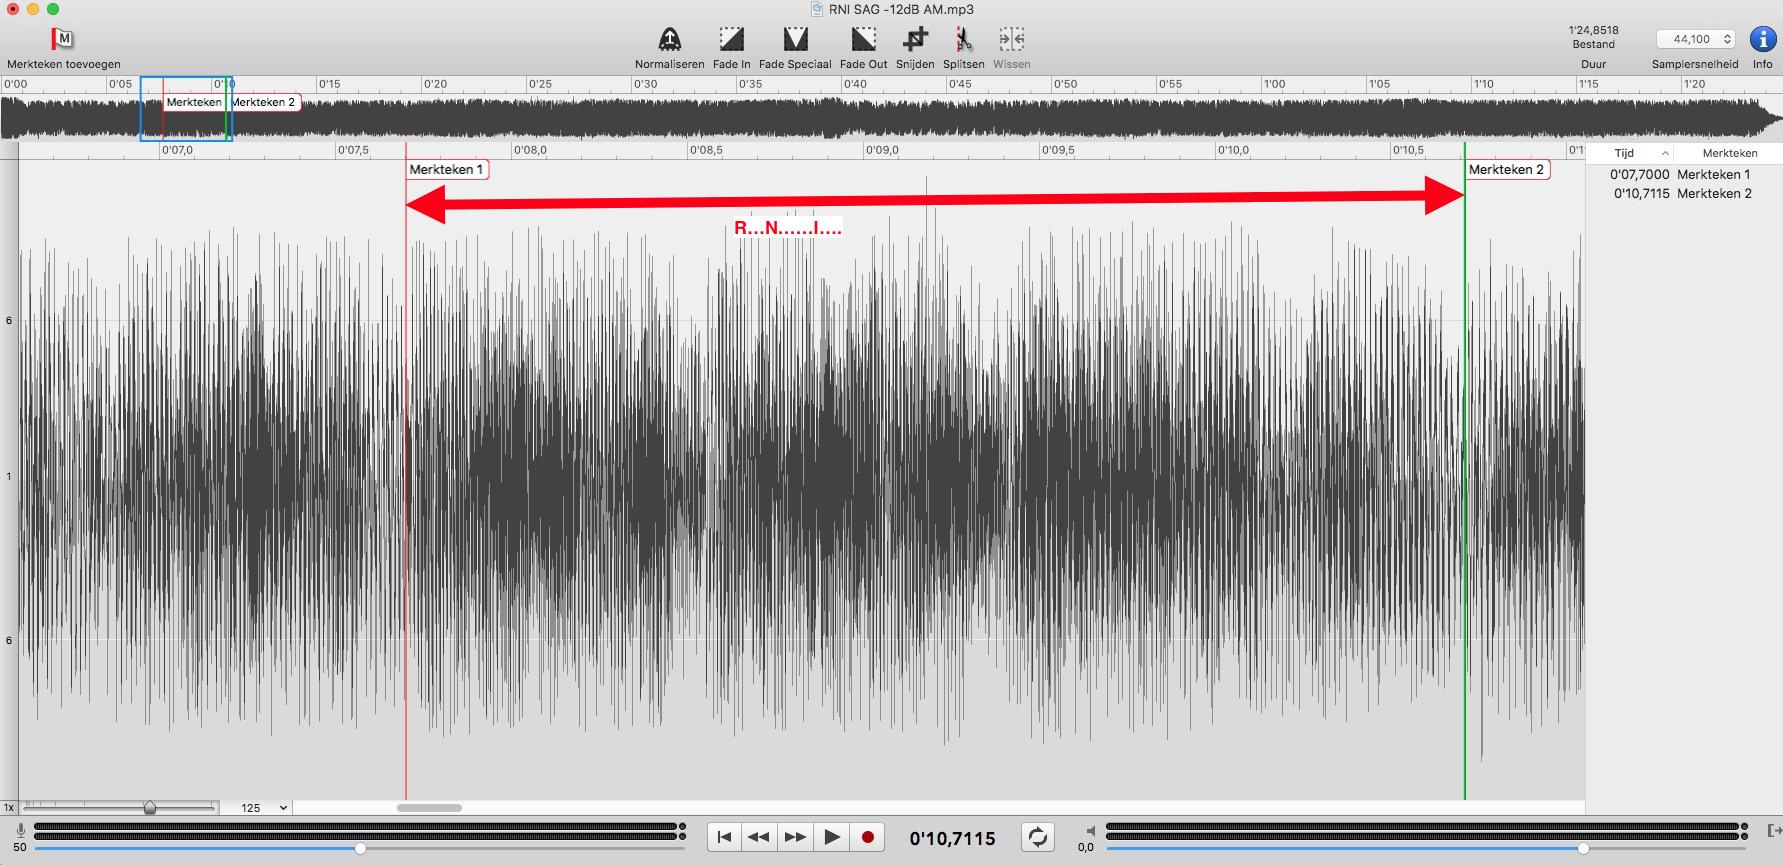Open the Info panel
This screenshot has height=865, width=1783.
point(1762,40)
